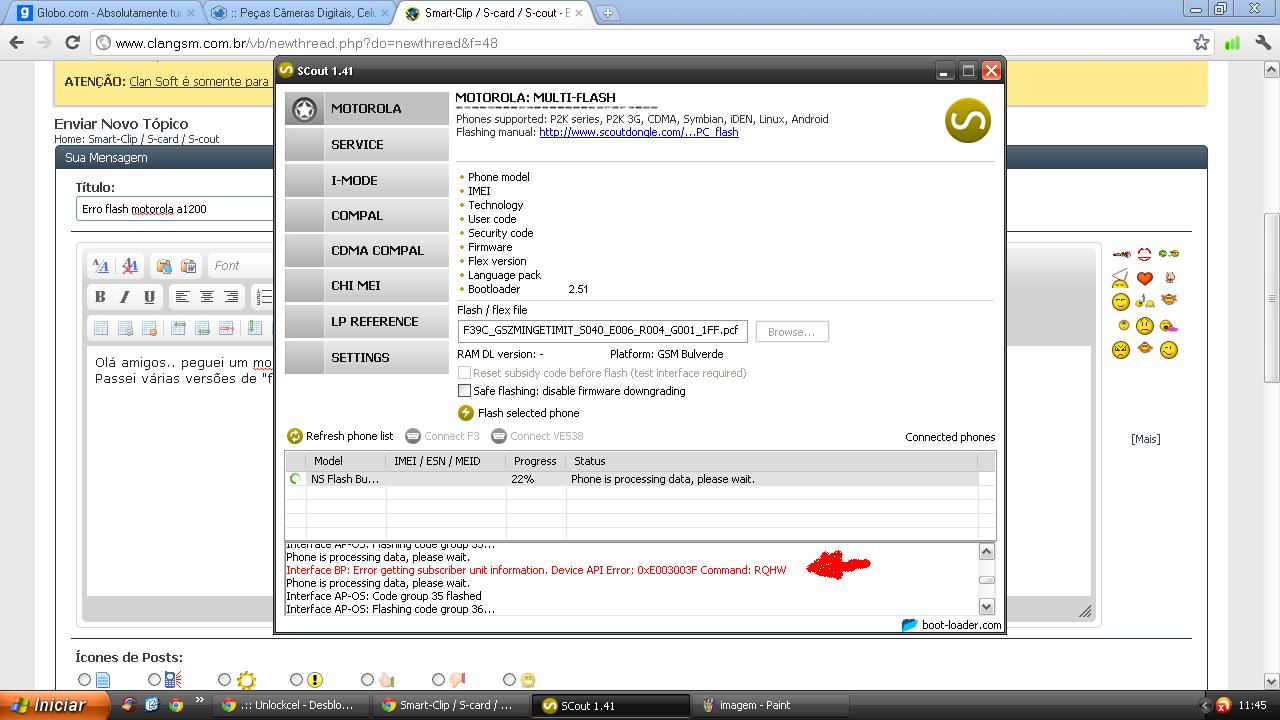Click the table properties icon
The width and height of the screenshot is (1280, 720).
pos(125,328)
